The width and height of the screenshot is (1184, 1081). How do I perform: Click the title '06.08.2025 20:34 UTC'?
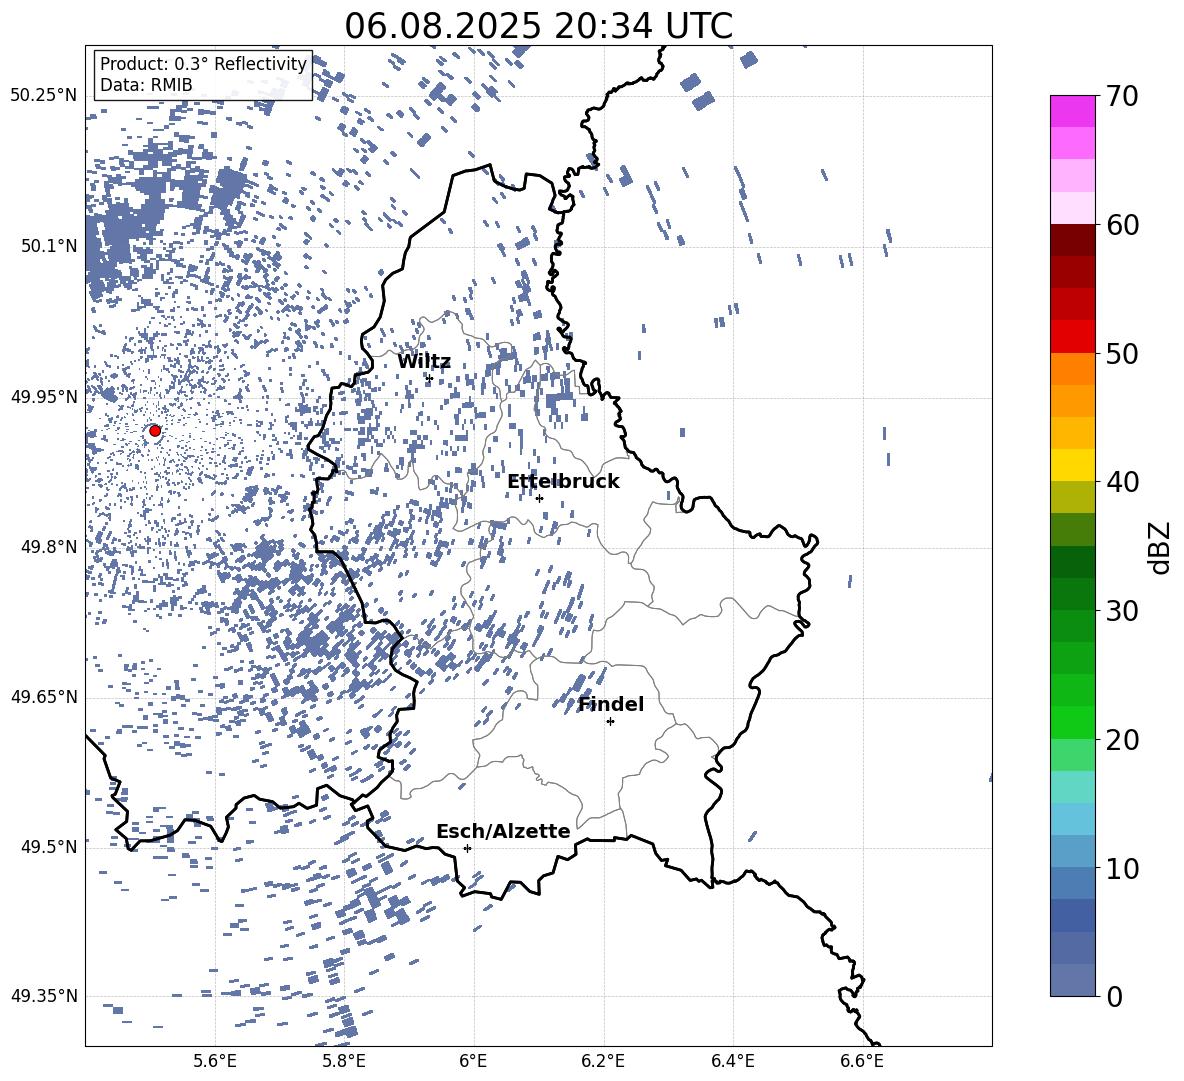(x=538, y=26)
